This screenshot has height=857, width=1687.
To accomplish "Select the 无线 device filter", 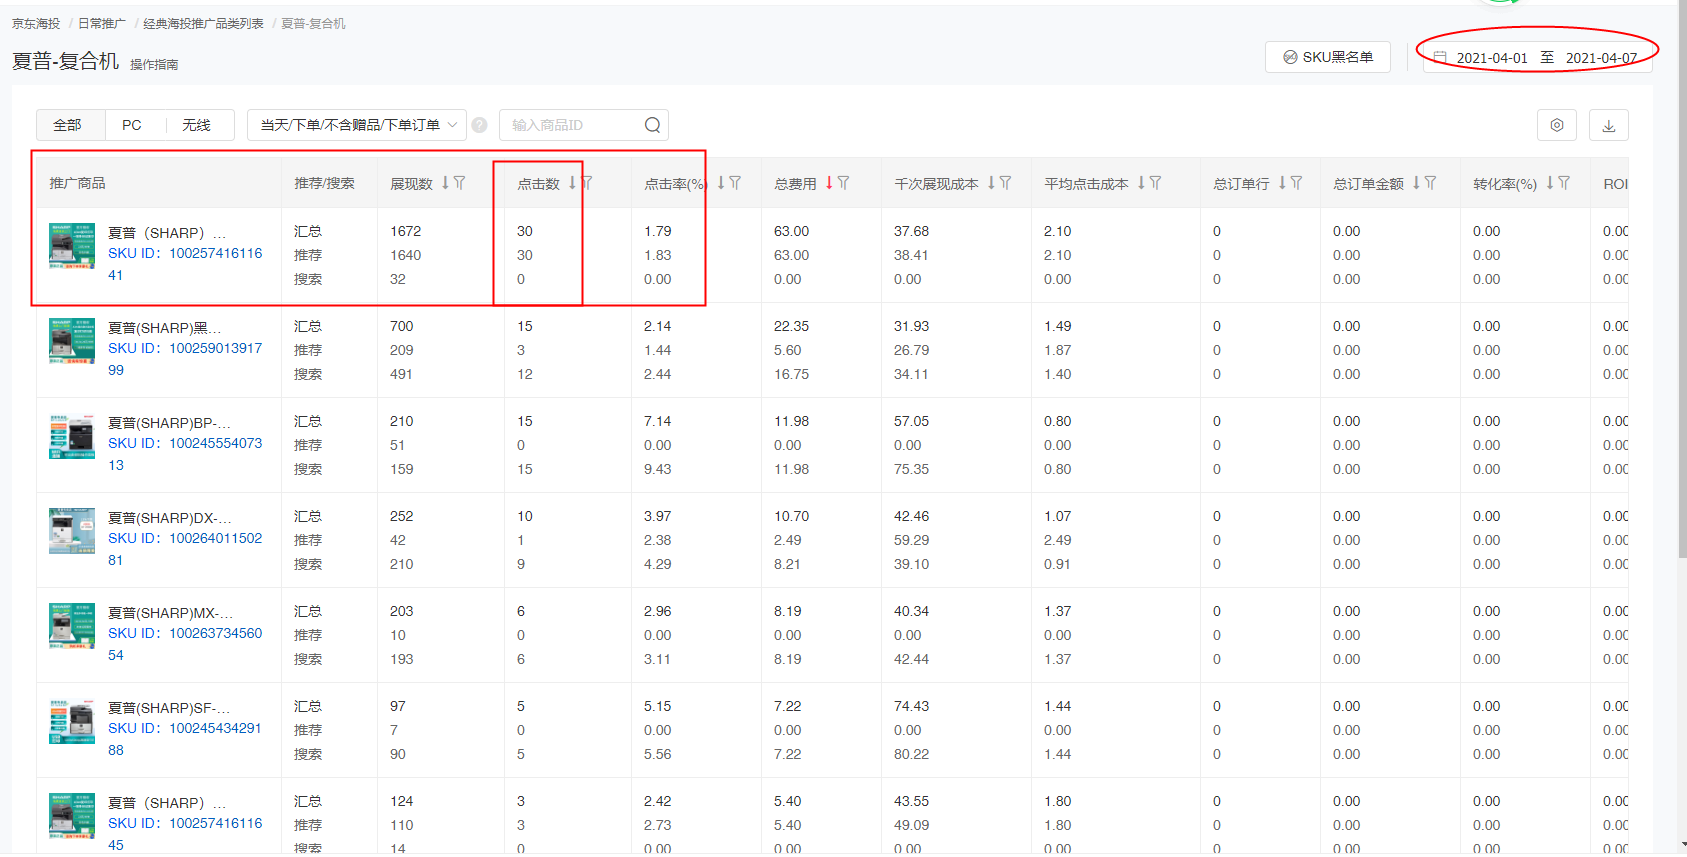I will coord(196,125).
